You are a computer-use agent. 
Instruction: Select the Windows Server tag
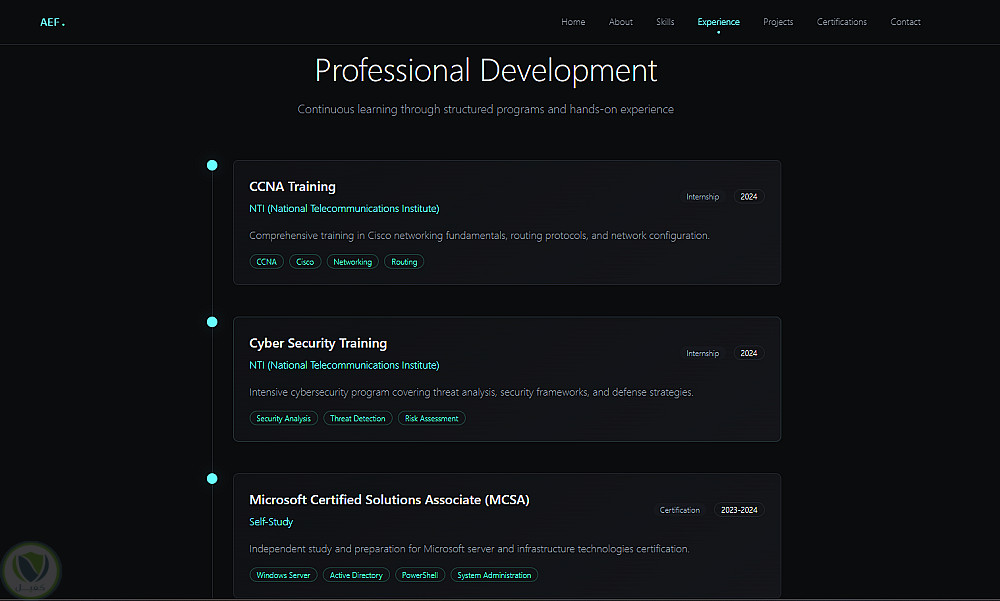point(283,575)
